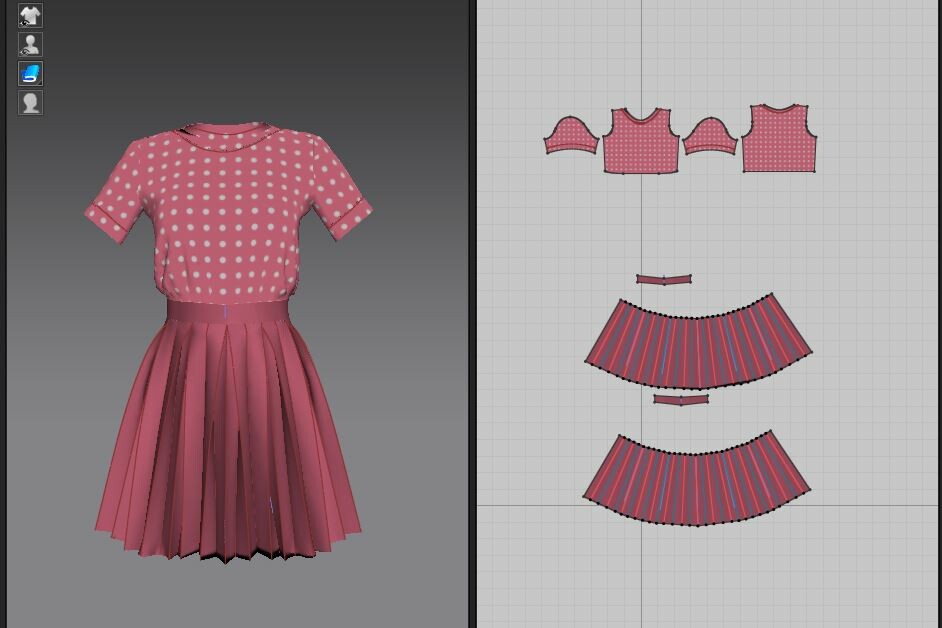Select the lower waistband pattern piece
The width and height of the screenshot is (942, 628).
(x=681, y=399)
